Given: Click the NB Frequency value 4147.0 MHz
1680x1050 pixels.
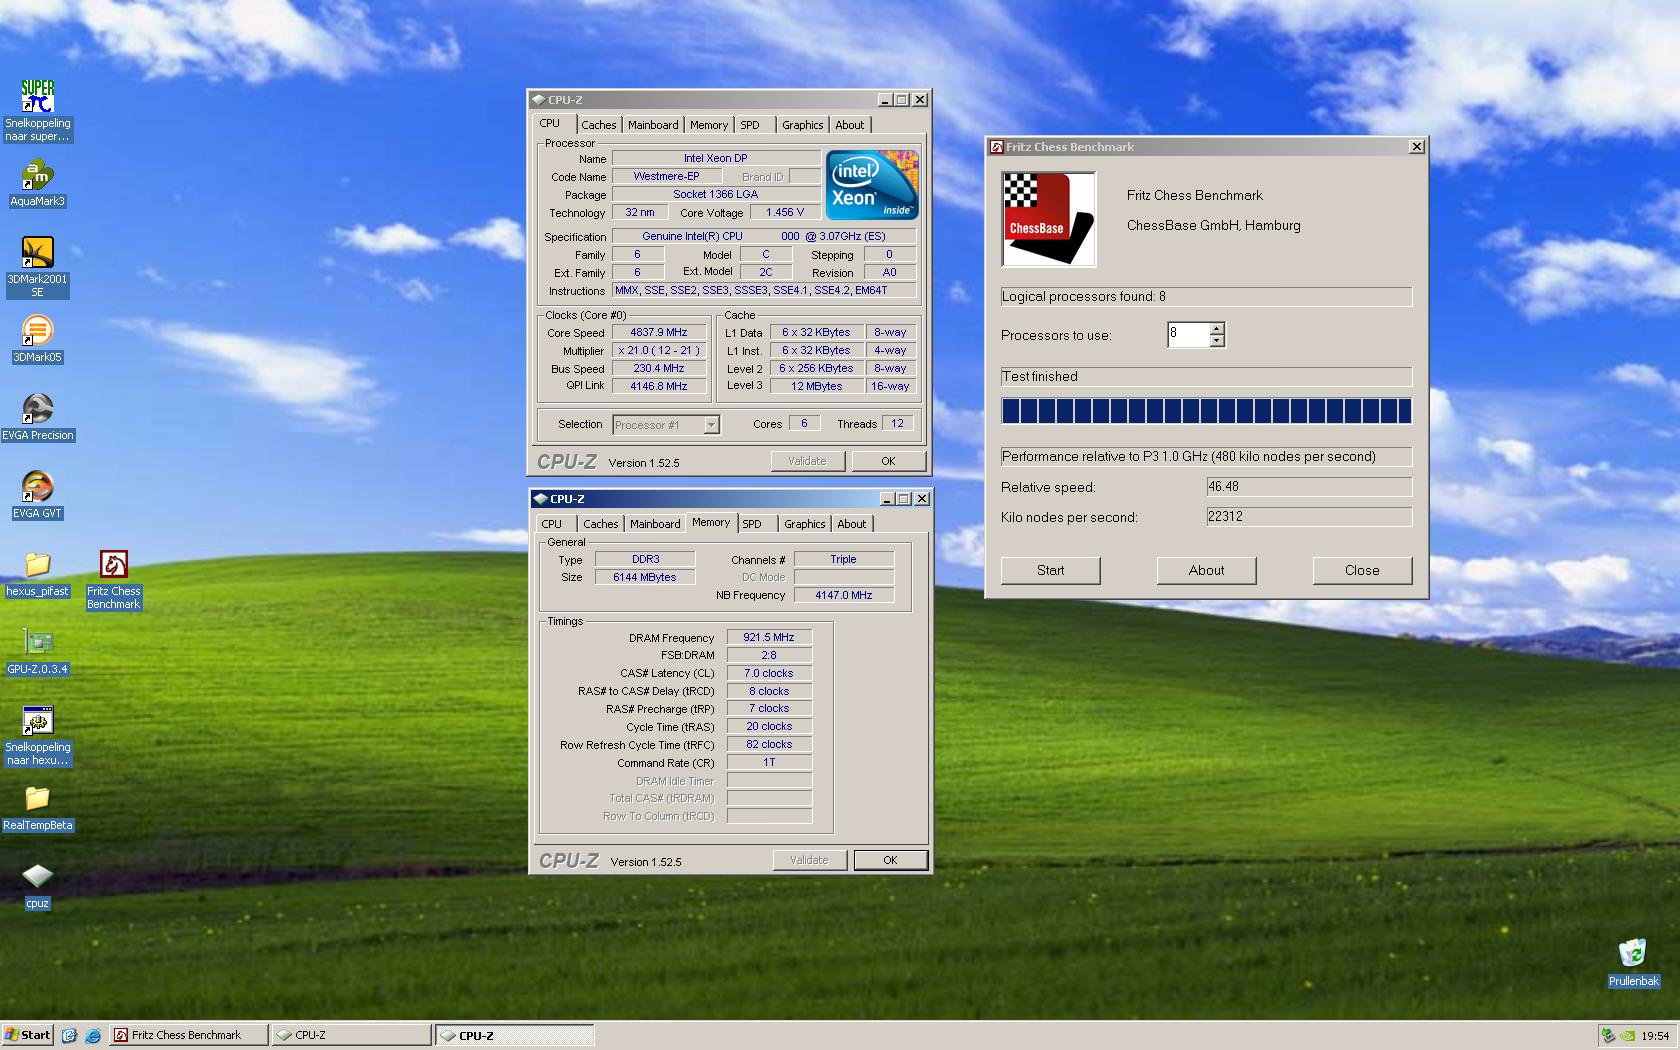Looking at the screenshot, I should pos(843,595).
